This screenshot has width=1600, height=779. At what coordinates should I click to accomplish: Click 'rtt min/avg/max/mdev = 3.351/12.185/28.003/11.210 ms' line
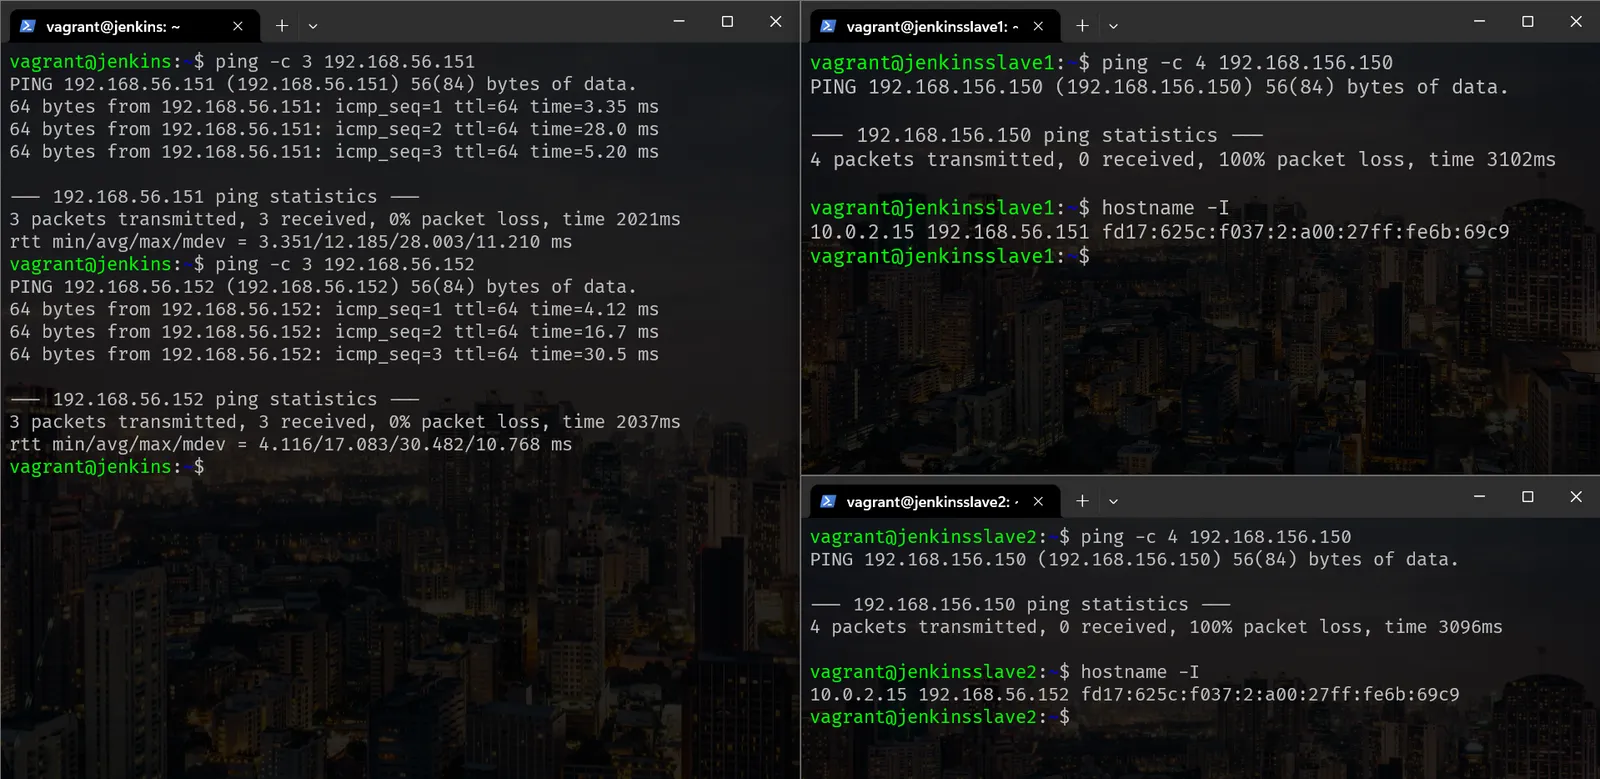coord(291,242)
